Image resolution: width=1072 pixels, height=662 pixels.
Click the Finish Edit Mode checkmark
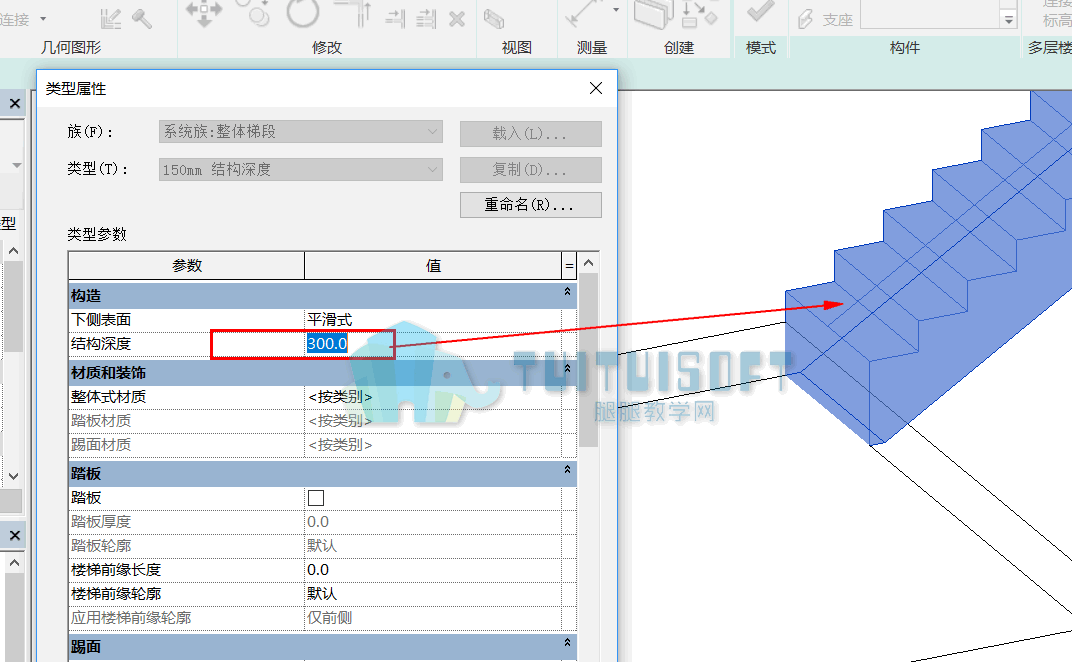[760, 11]
